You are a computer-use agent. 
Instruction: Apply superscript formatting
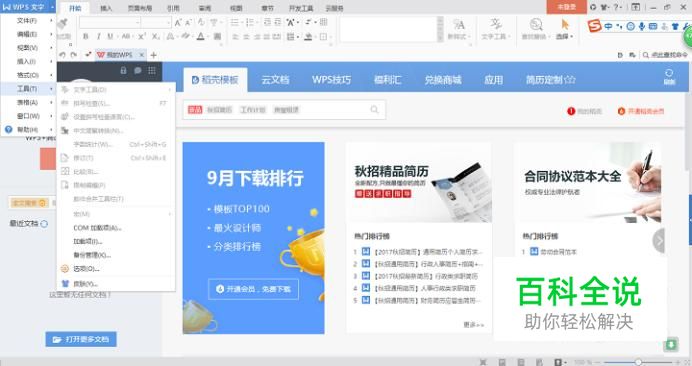[x=142, y=37]
